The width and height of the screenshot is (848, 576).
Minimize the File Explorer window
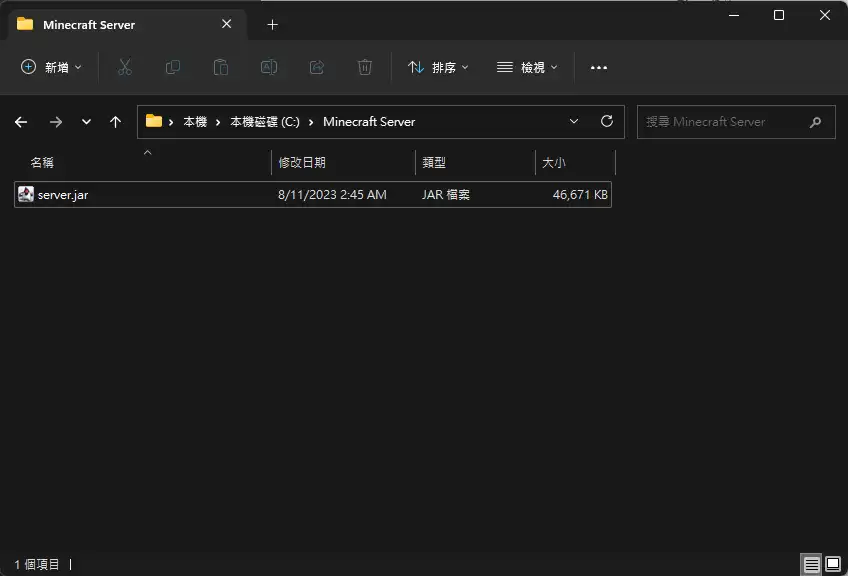tap(734, 15)
